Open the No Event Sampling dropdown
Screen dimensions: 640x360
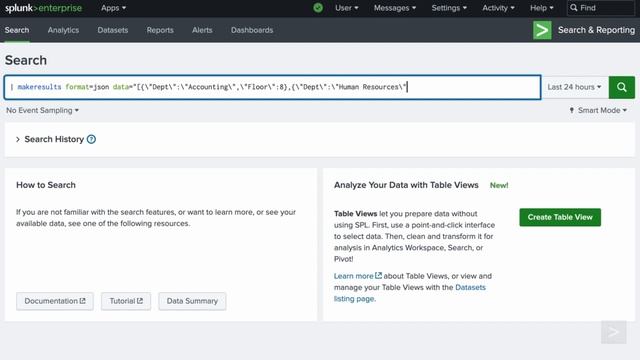point(42,110)
